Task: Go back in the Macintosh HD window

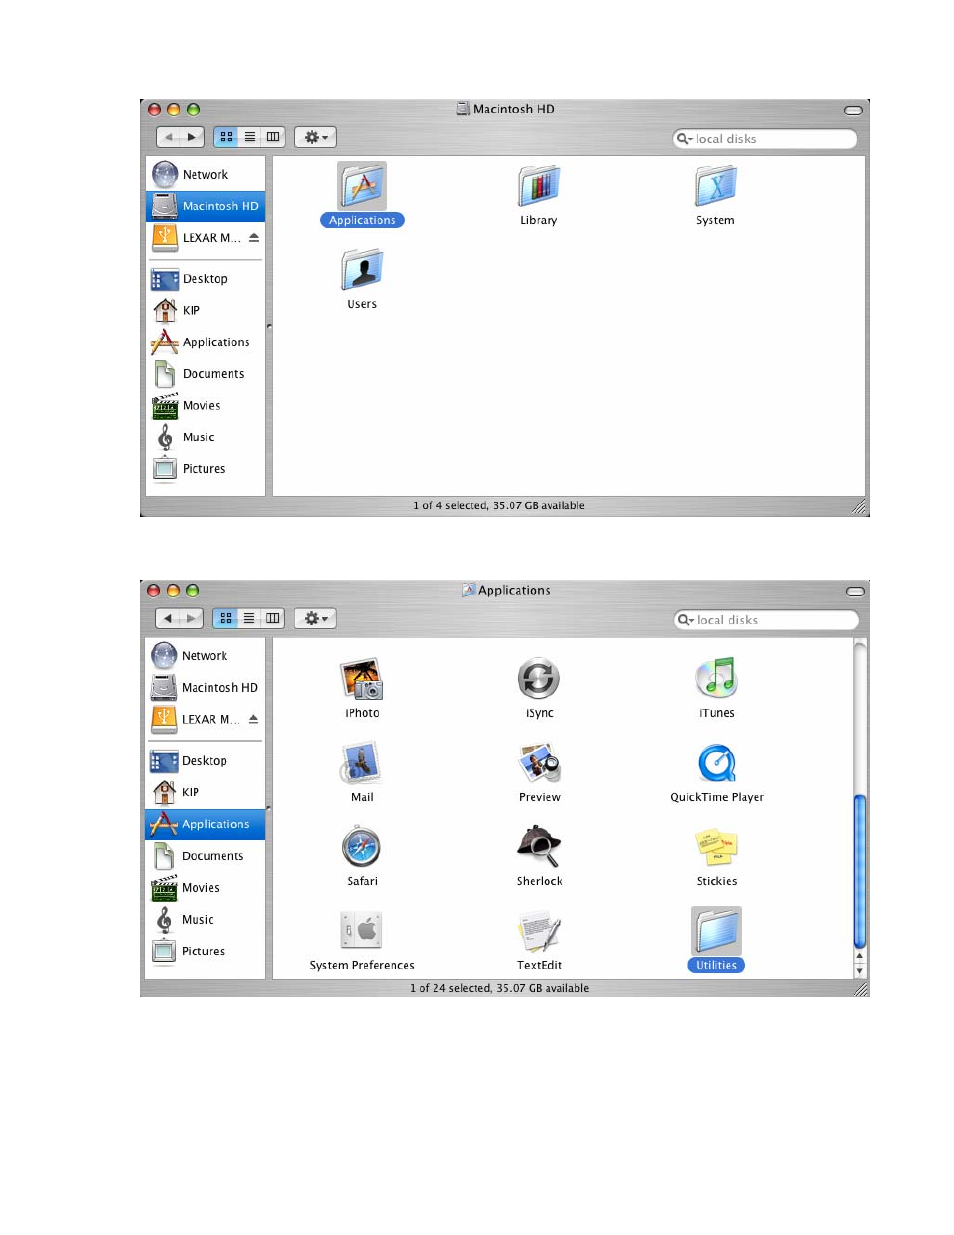Action: [169, 137]
